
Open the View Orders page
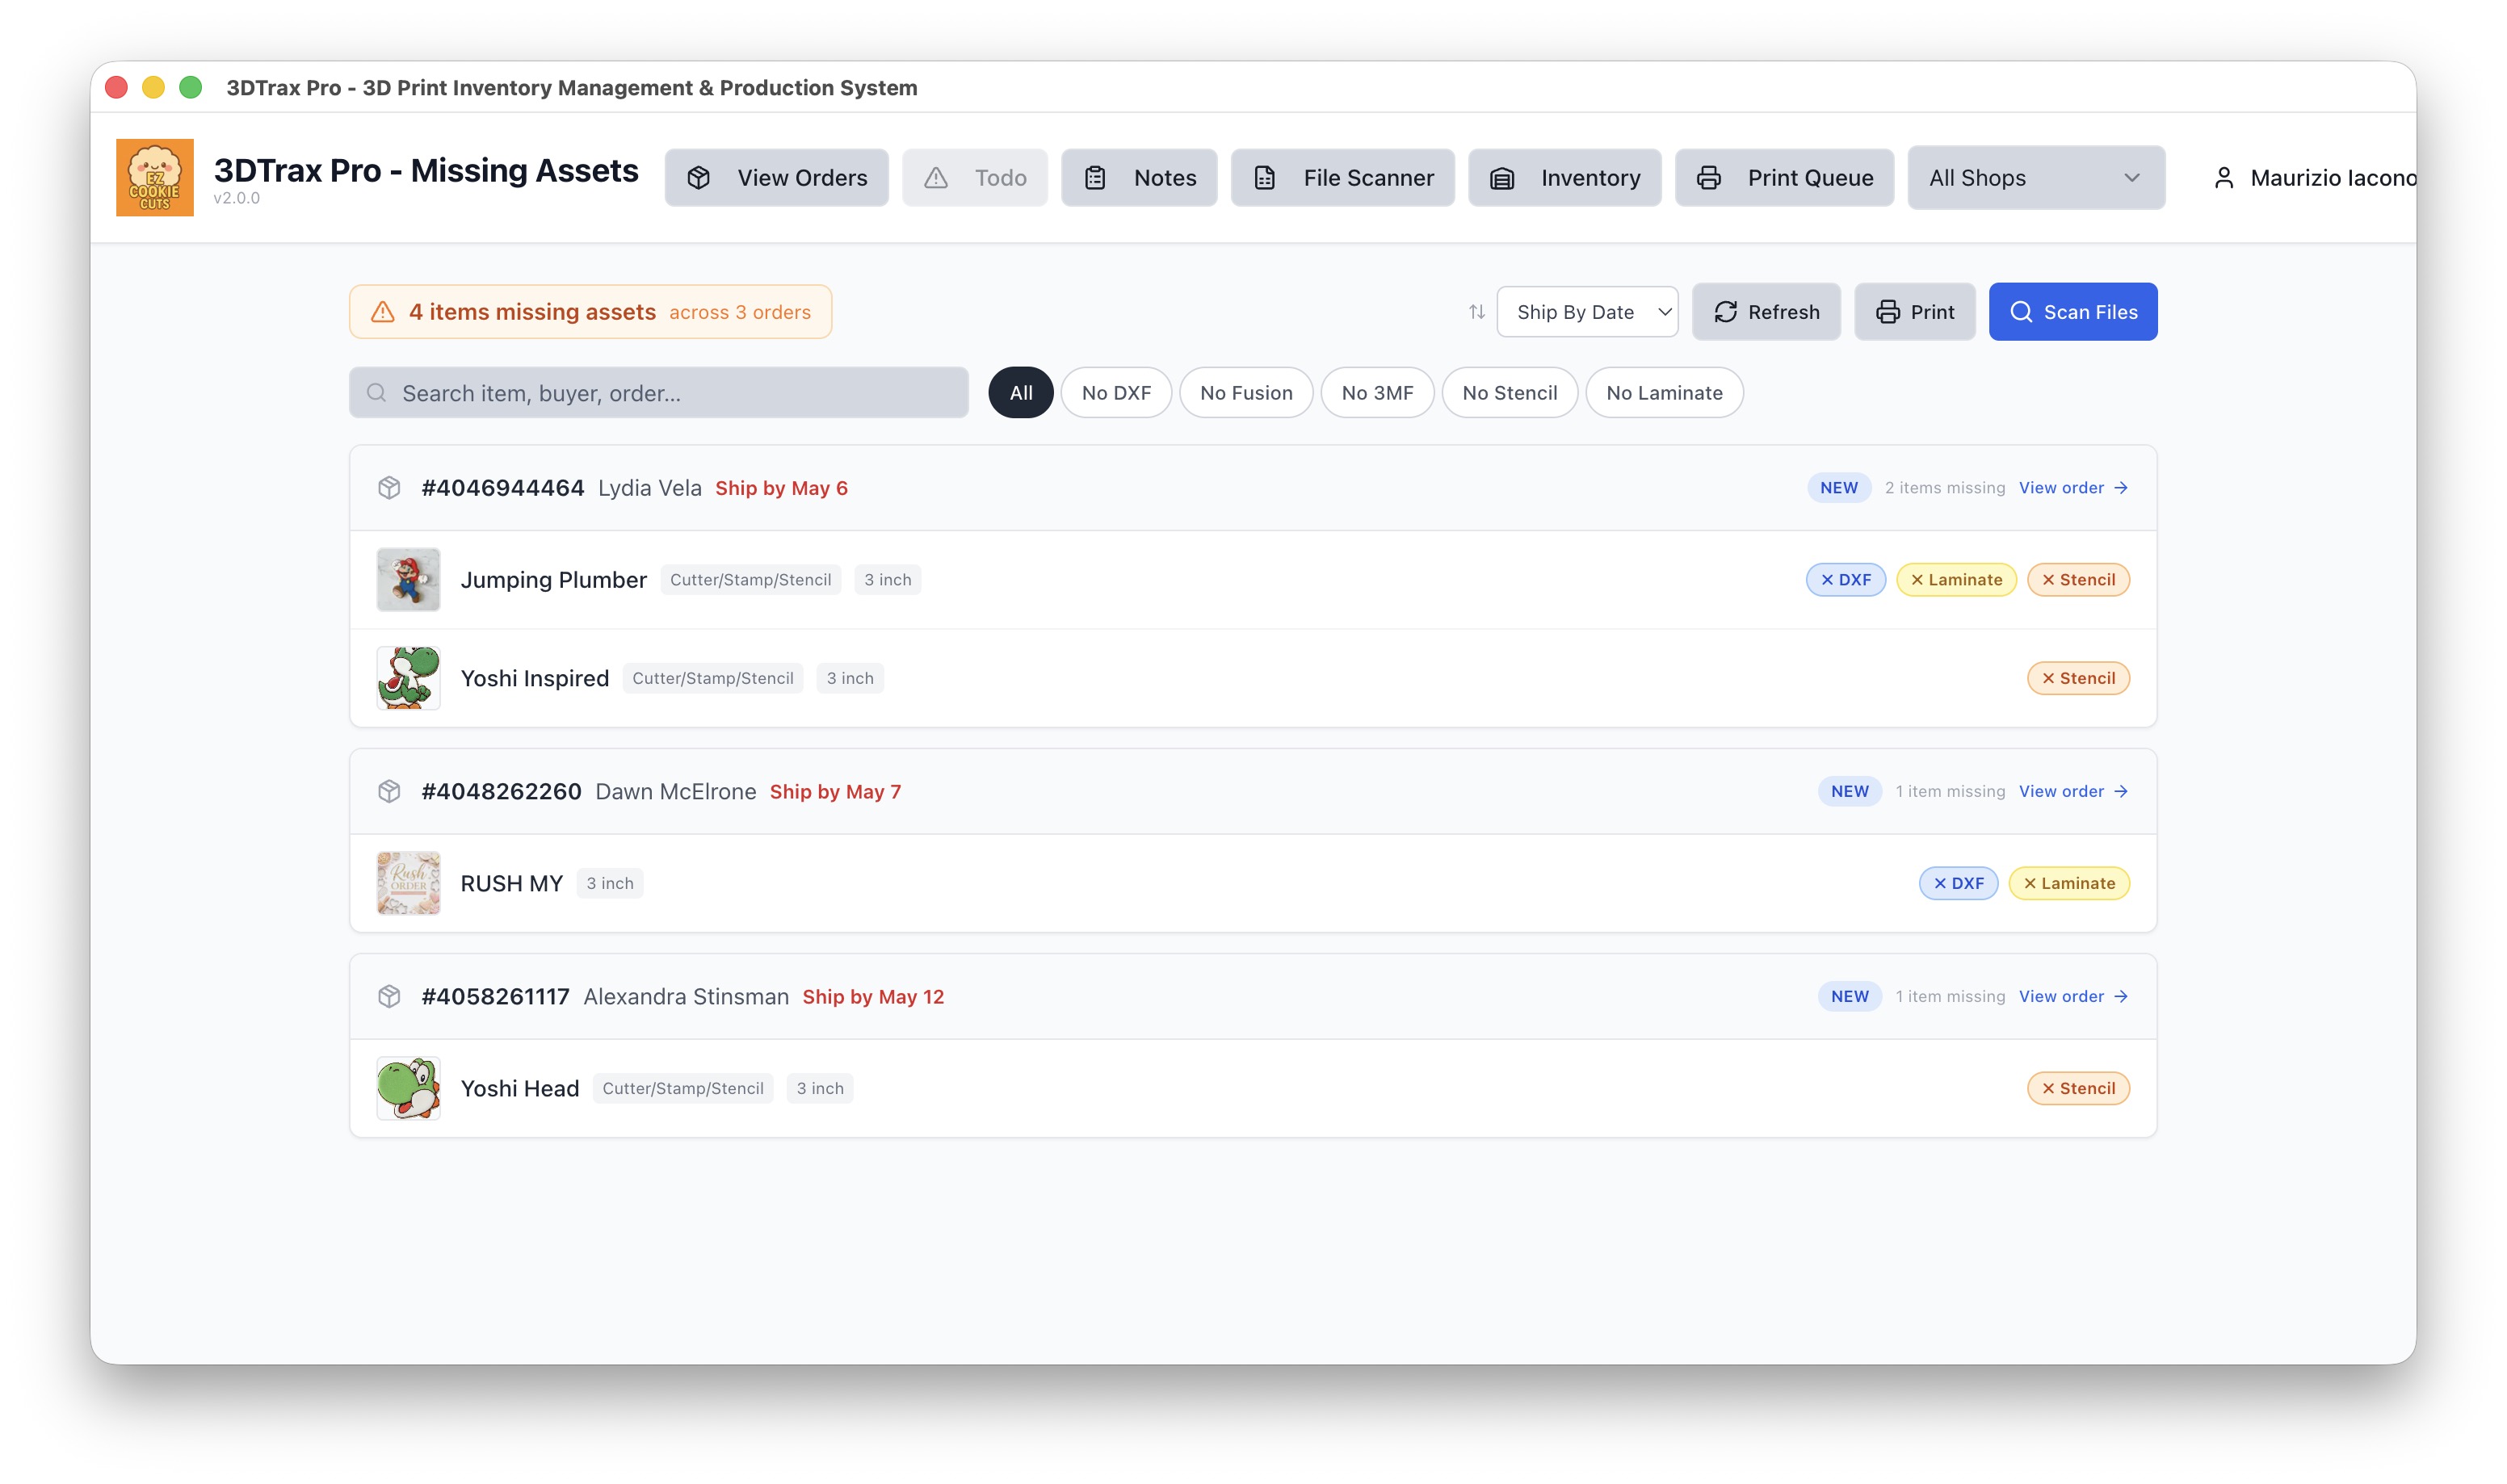pos(776,178)
